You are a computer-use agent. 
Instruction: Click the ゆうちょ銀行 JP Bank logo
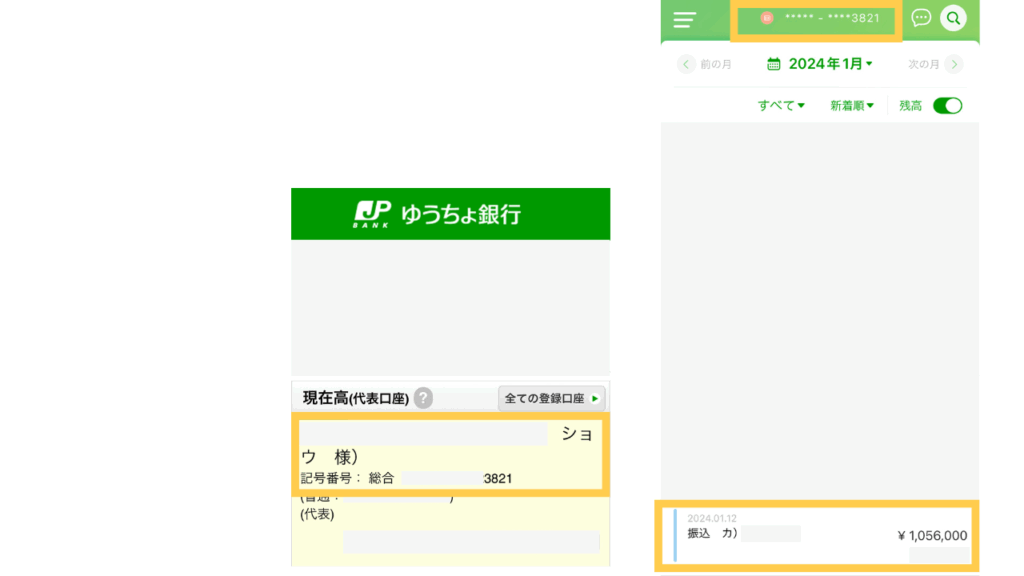pos(437,214)
